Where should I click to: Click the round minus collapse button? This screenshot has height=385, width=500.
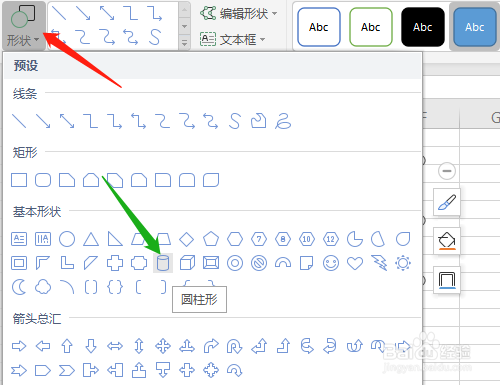pyautogui.click(x=447, y=171)
